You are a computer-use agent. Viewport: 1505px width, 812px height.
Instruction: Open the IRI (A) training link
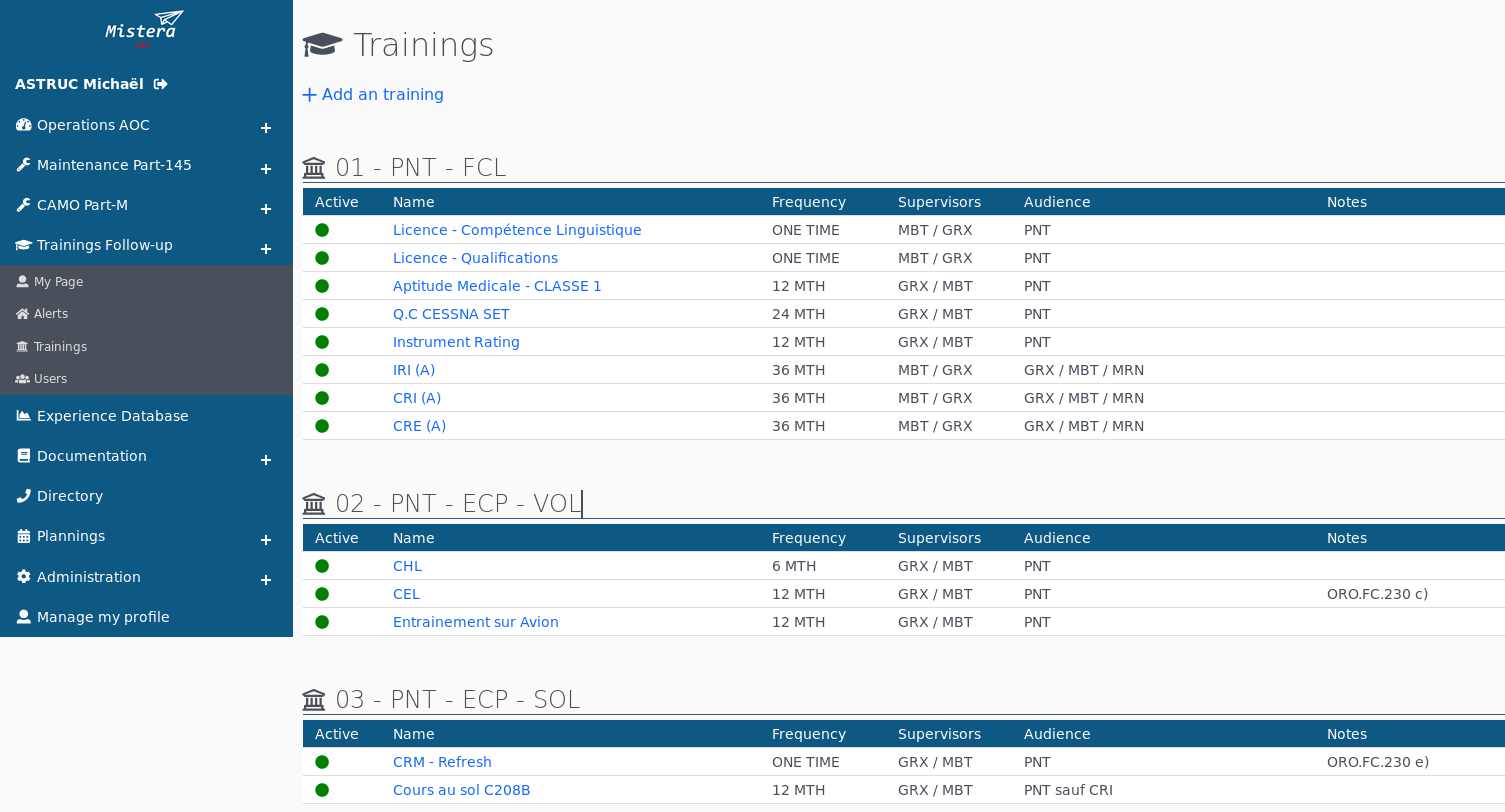(x=414, y=370)
